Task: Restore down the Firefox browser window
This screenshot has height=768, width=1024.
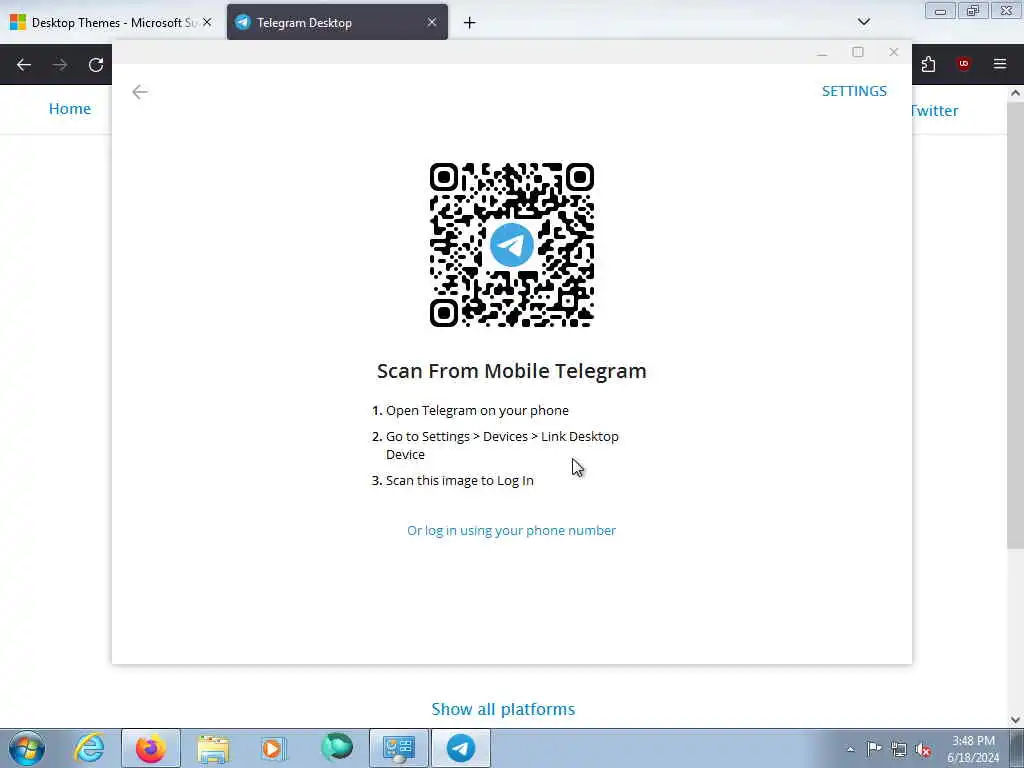Action: (x=973, y=11)
